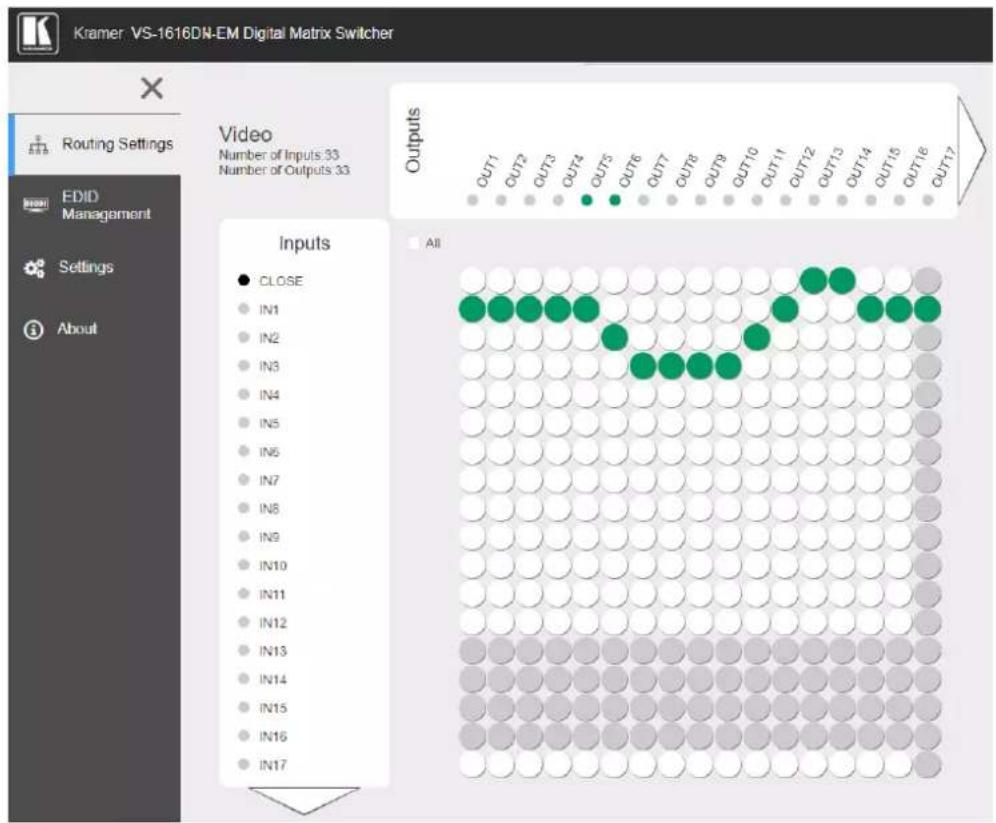
Task: Select the IN1 input radio dot
Action: pos(243,309)
